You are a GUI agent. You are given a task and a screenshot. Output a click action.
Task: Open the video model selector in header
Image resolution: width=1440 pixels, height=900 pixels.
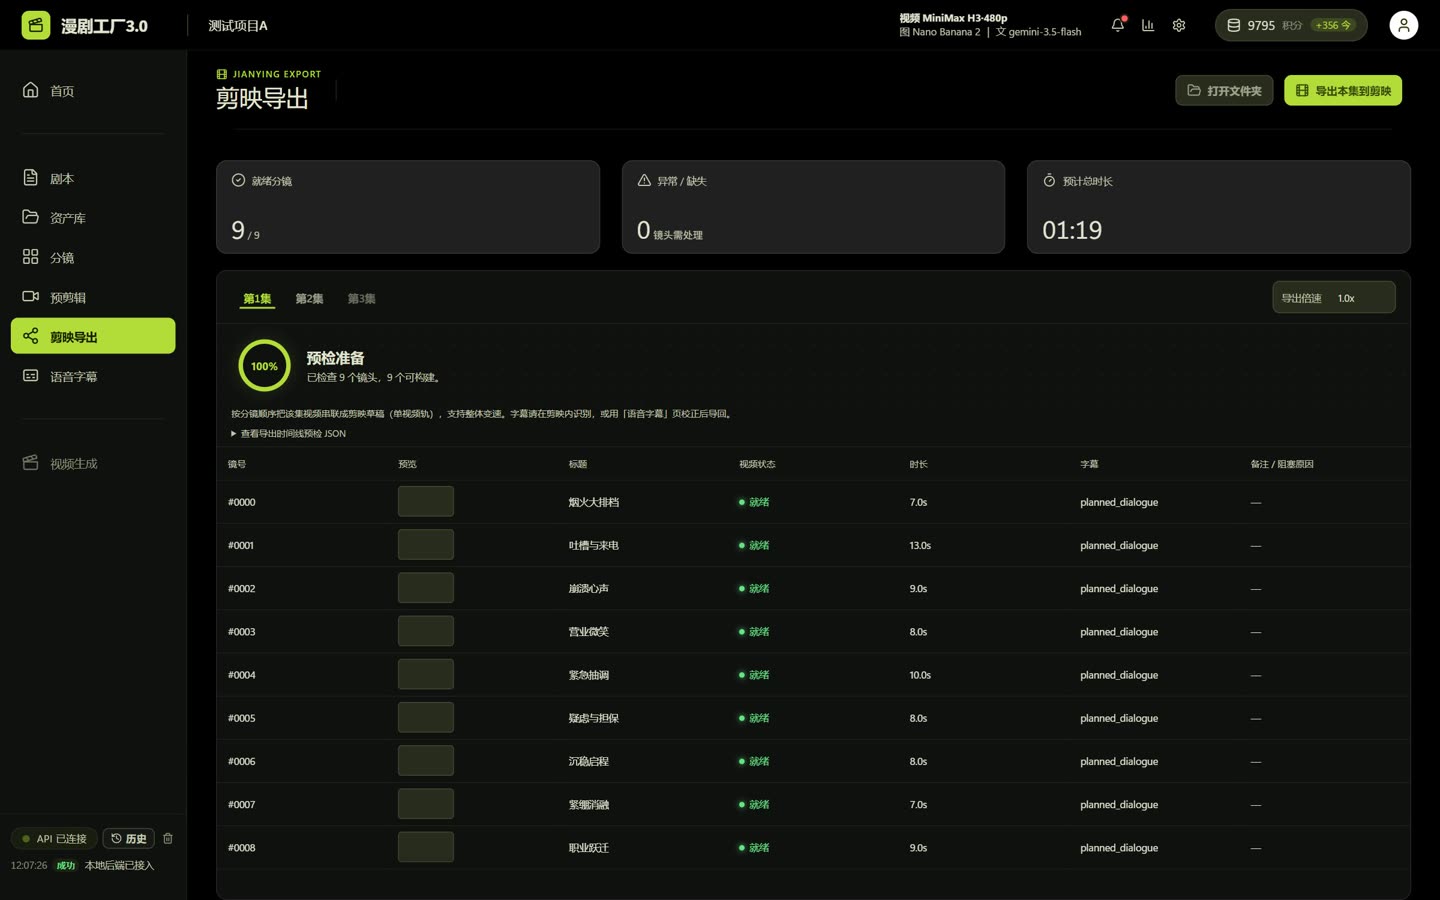click(x=953, y=18)
